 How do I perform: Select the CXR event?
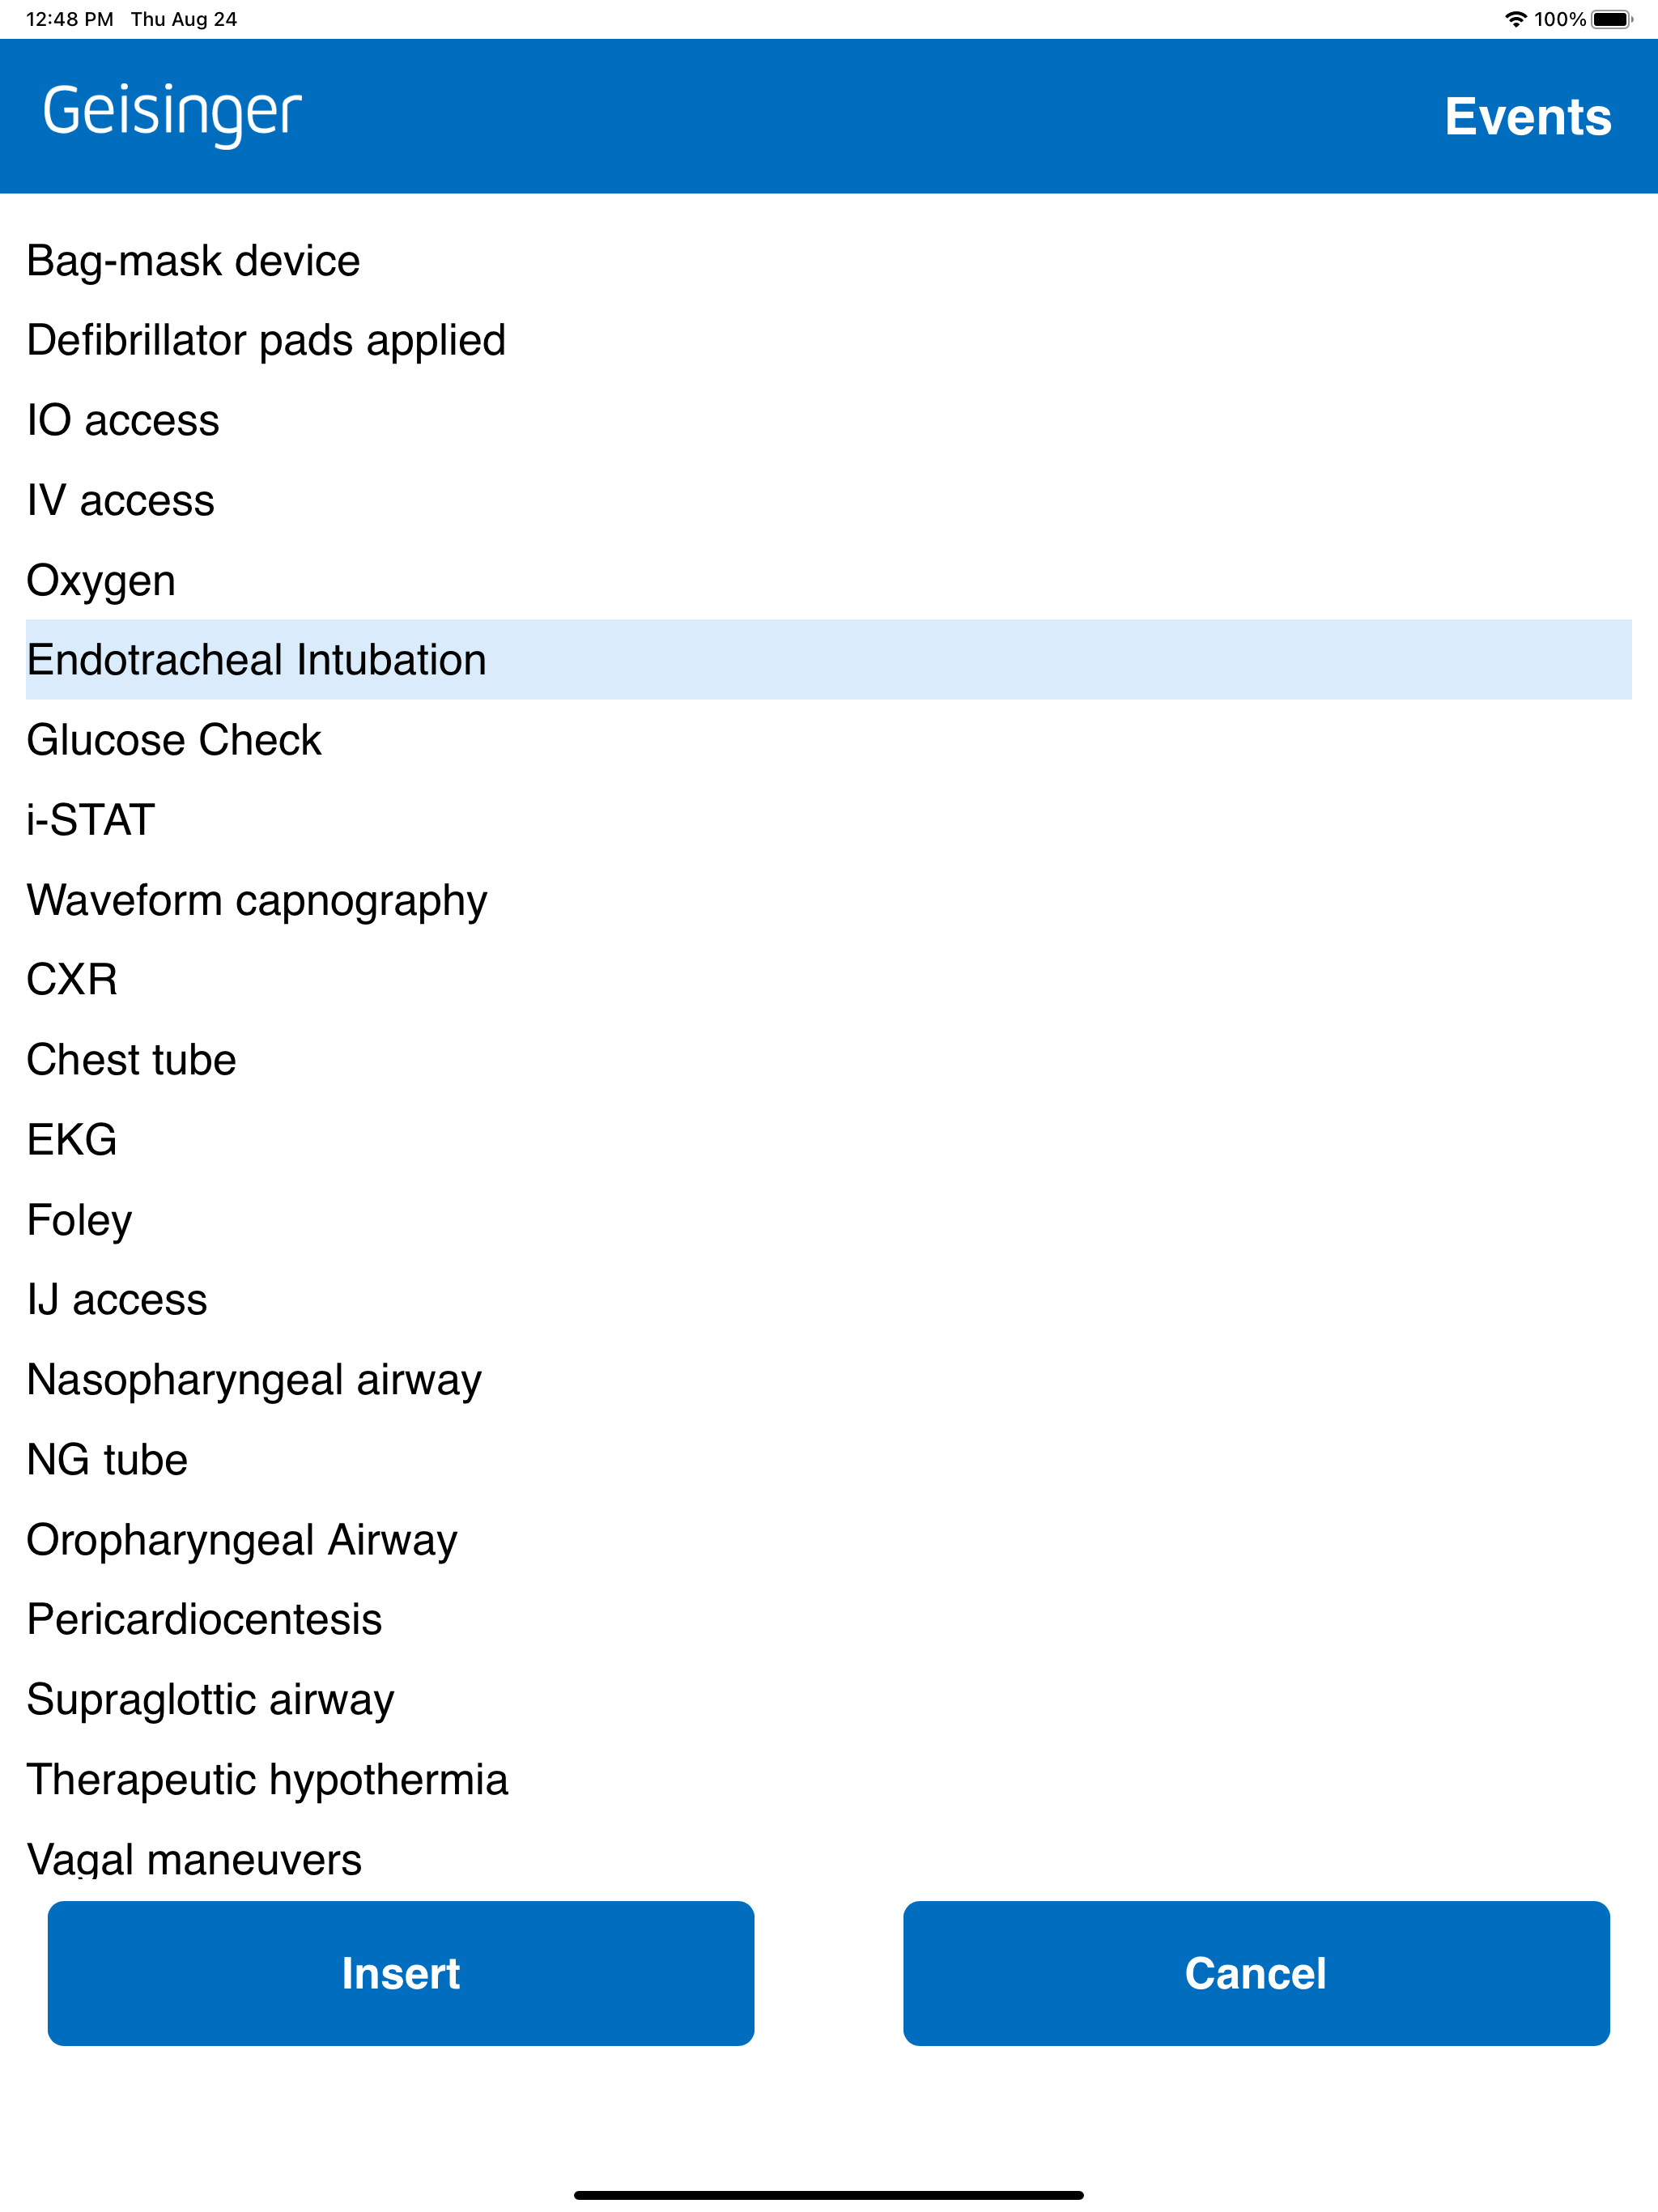pos(828,980)
